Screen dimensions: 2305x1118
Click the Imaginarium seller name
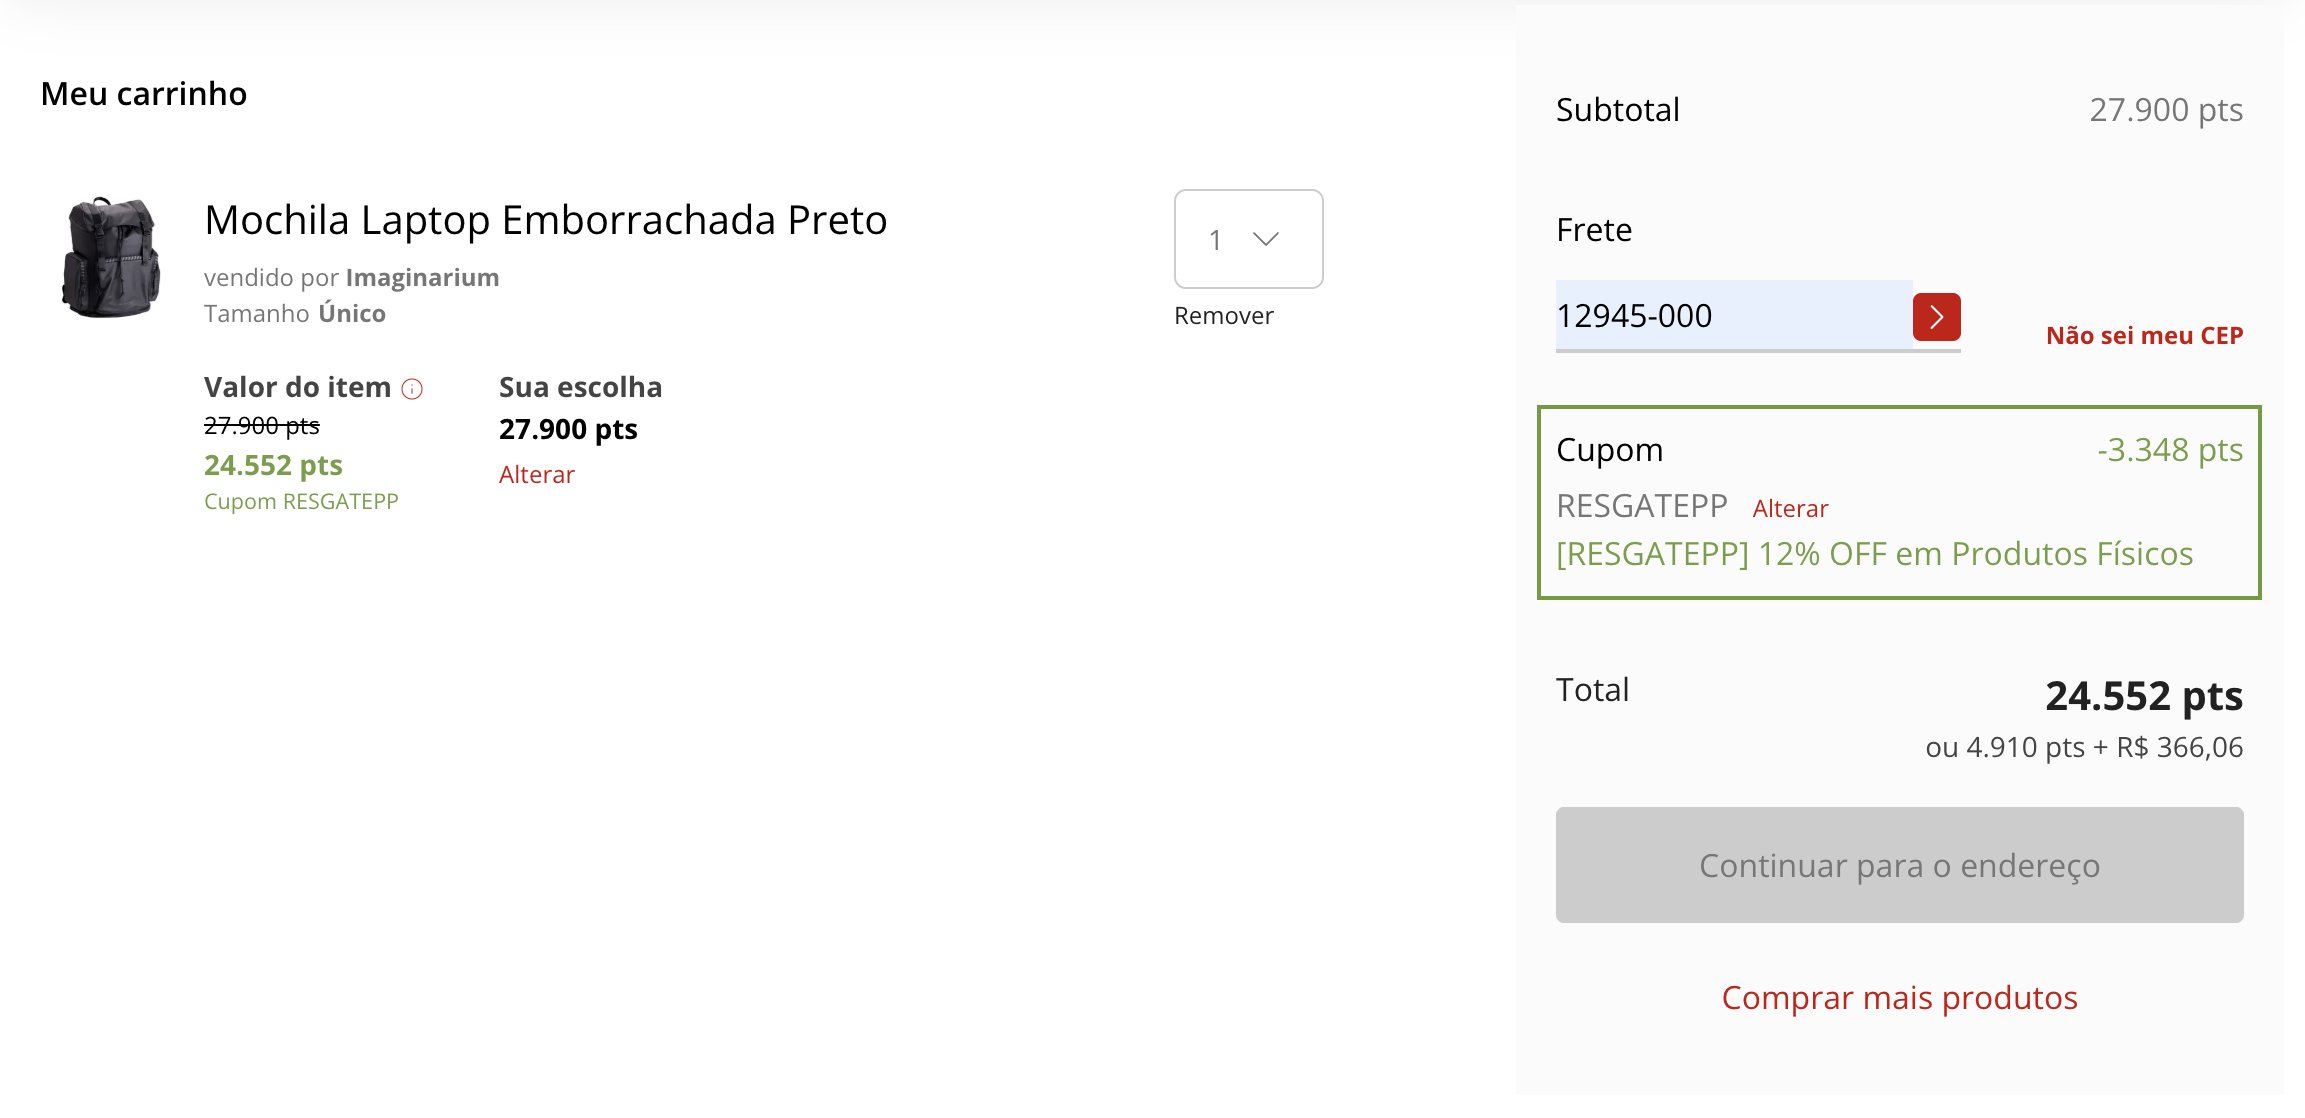tap(422, 278)
